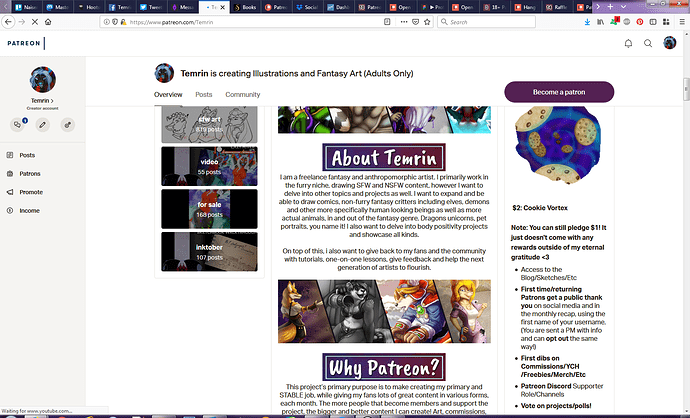The height and width of the screenshot is (418, 690).
Task: Open page actions three-dot menu
Action: coord(404,22)
